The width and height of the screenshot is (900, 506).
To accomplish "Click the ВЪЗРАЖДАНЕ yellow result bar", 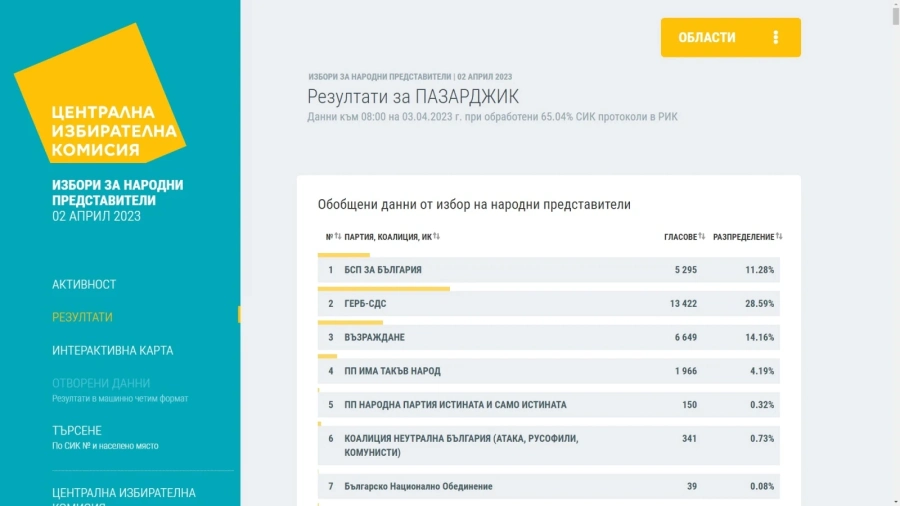I will [x=350, y=322].
